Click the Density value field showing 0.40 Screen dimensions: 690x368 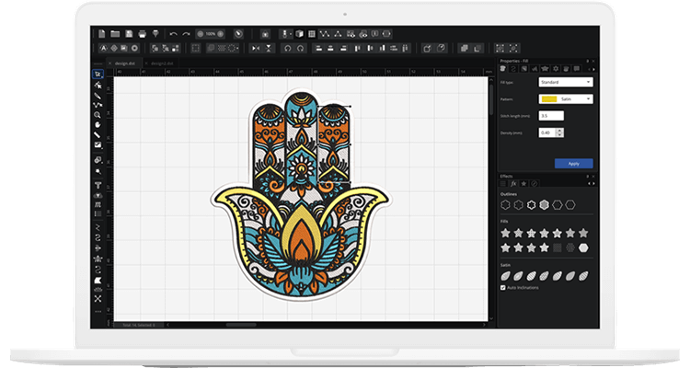pos(547,132)
